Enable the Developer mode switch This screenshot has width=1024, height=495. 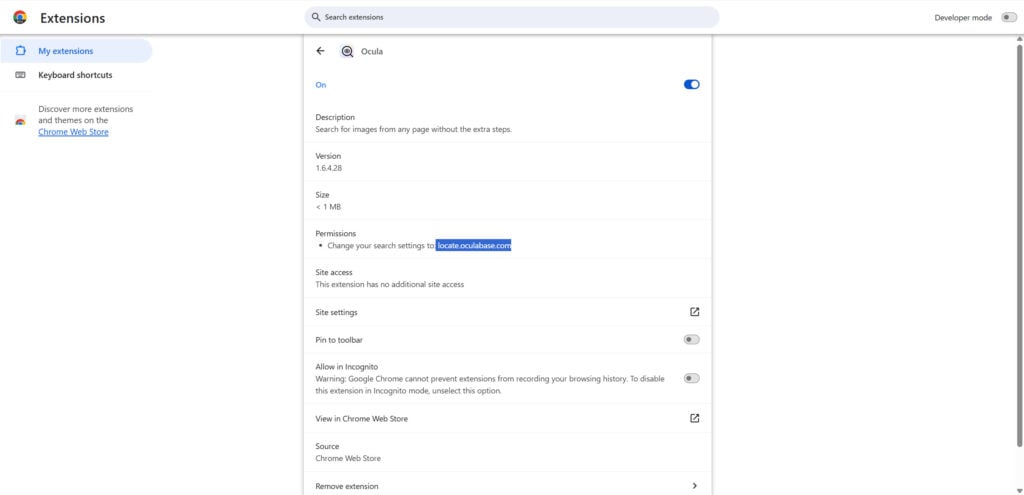click(1008, 17)
